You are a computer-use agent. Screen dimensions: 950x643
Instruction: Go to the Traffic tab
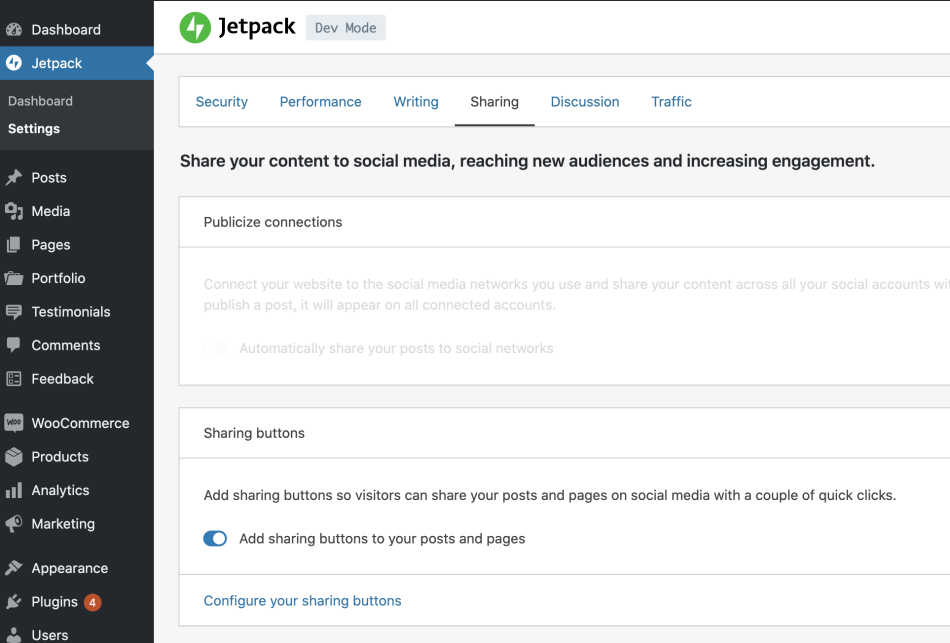pos(671,102)
